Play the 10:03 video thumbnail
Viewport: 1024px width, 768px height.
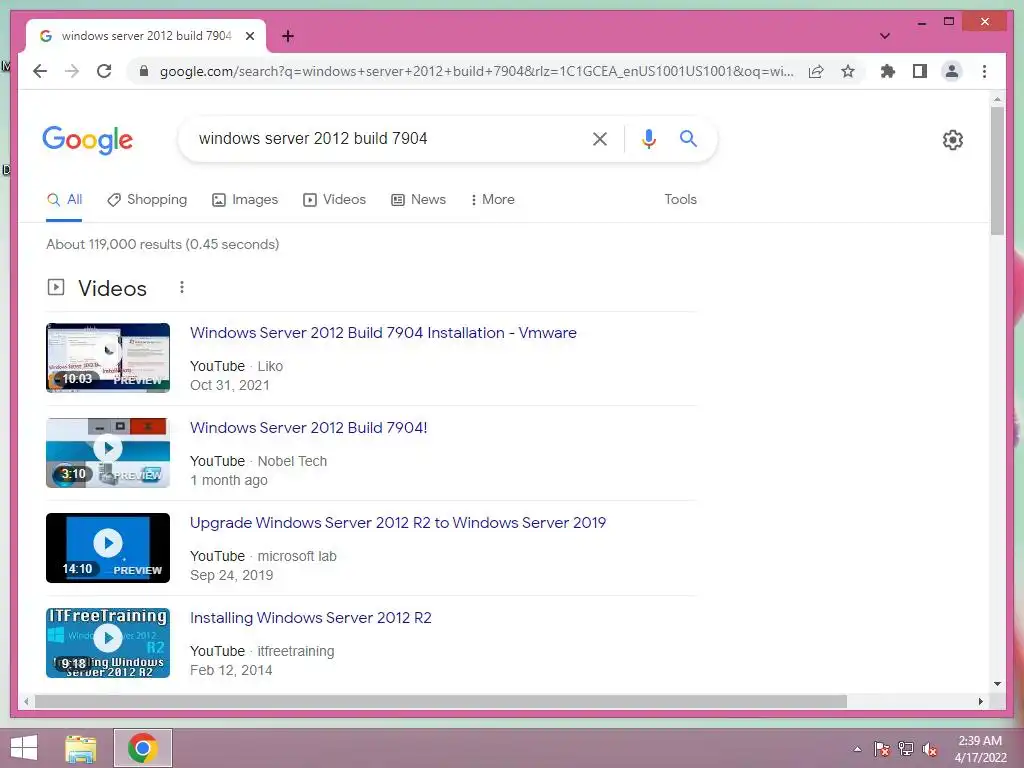point(108,358)
